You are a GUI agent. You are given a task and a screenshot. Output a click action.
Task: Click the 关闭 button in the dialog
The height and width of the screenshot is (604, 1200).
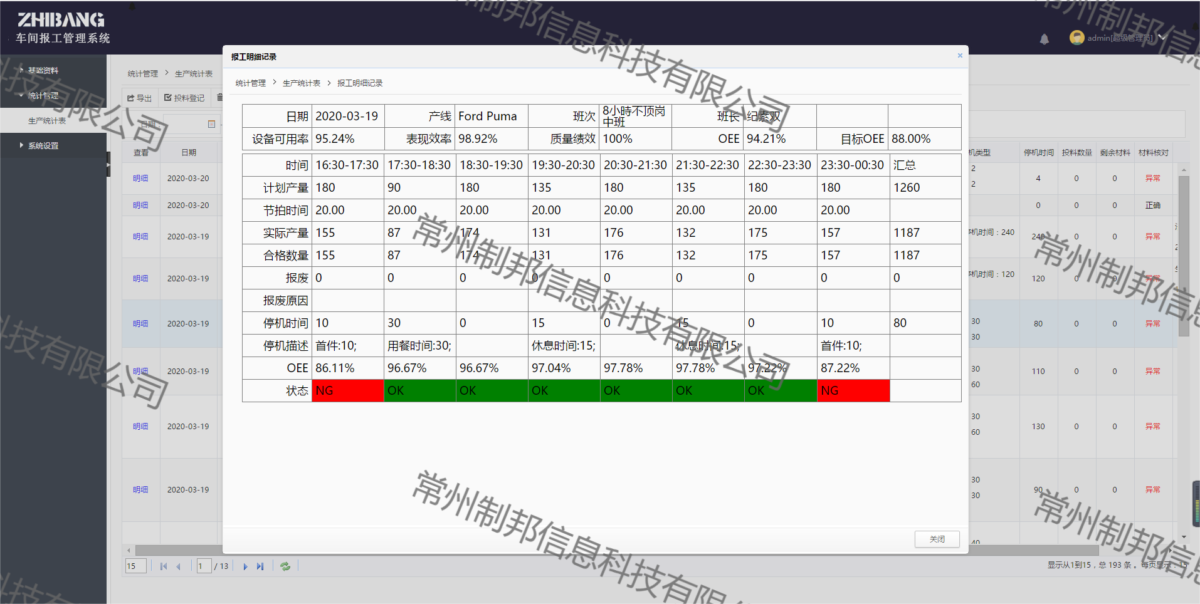tap(937, 539)
